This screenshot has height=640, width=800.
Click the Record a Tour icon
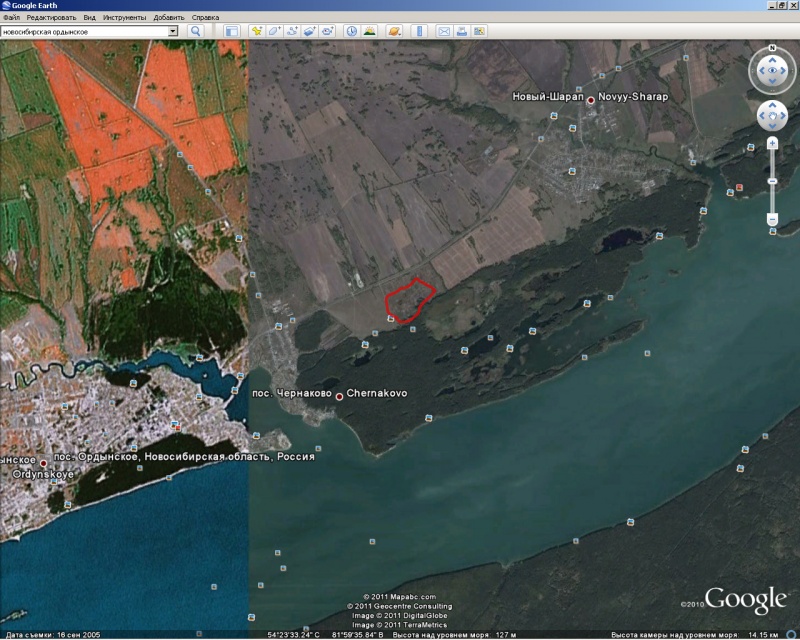pos(328,31)
